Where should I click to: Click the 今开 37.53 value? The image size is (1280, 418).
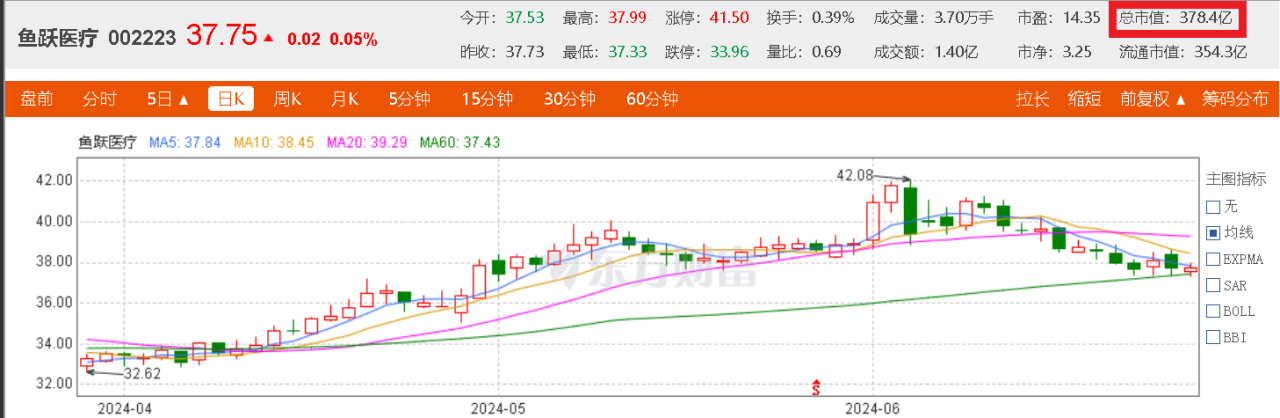[525, 18]
